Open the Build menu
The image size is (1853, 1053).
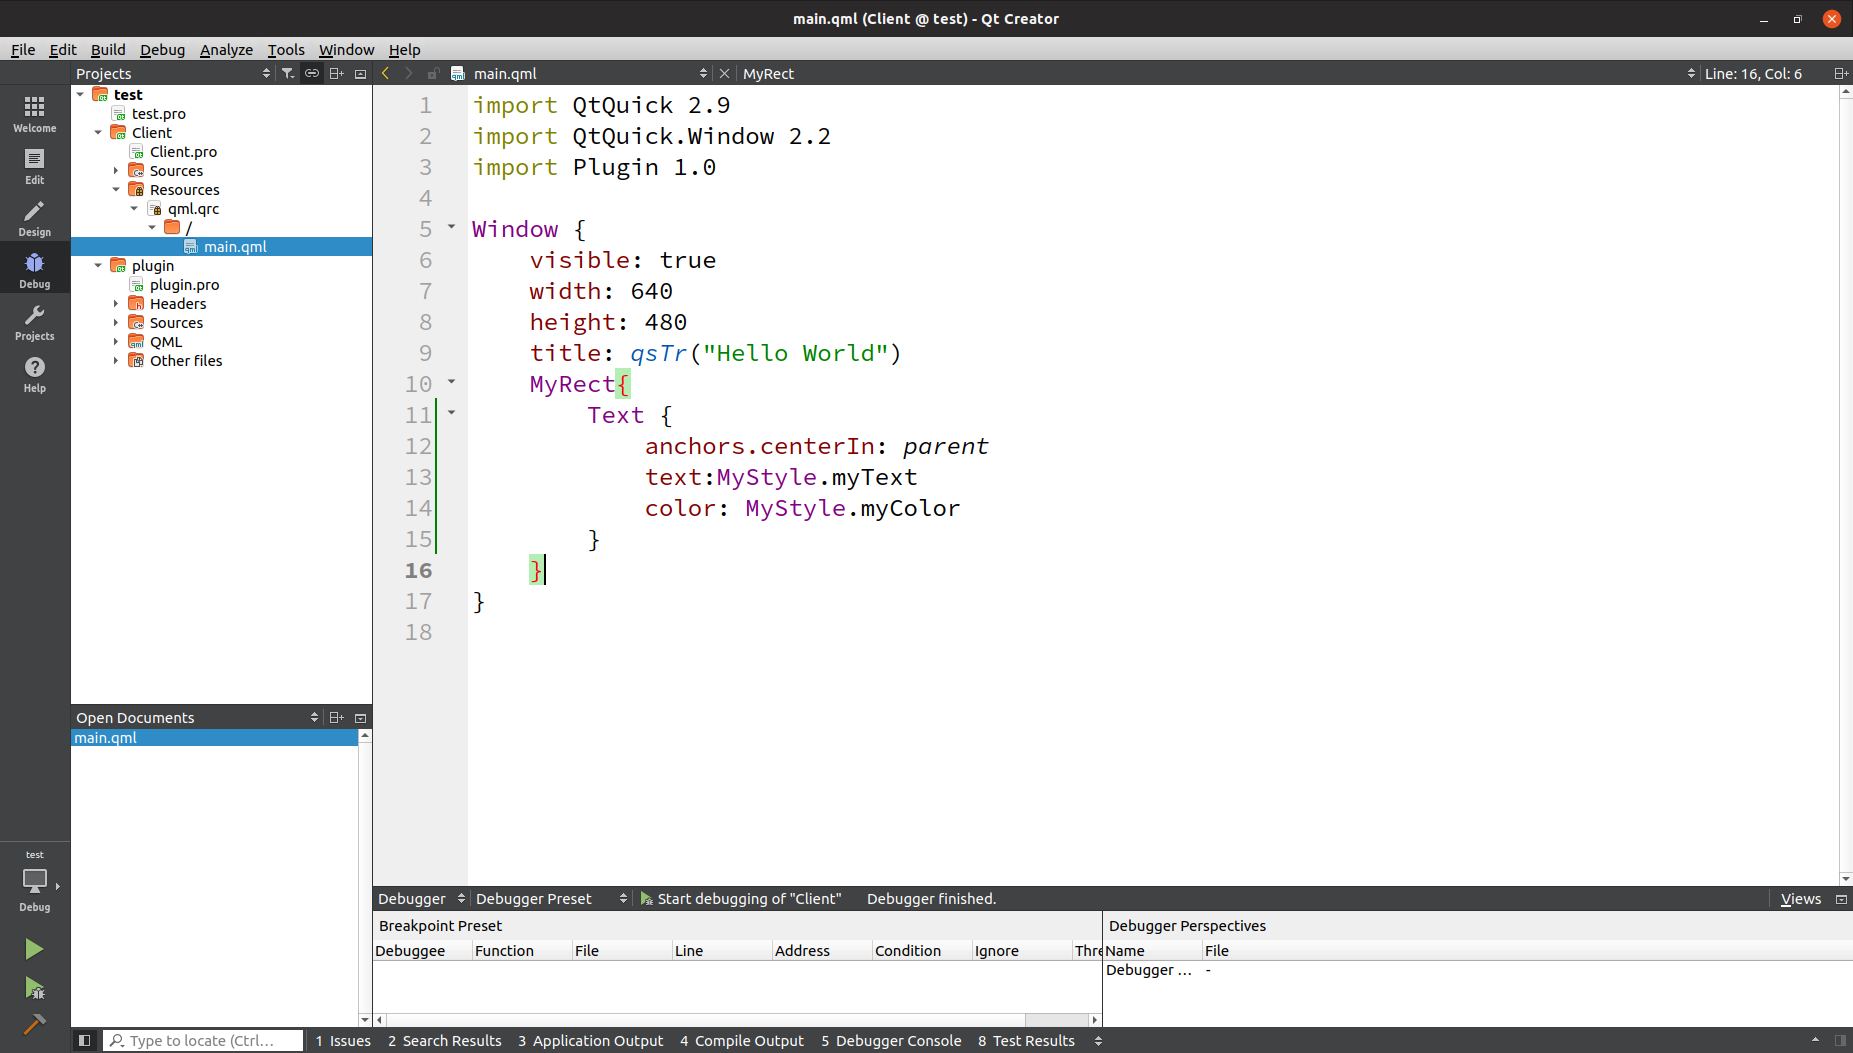[x=108, y=49]
